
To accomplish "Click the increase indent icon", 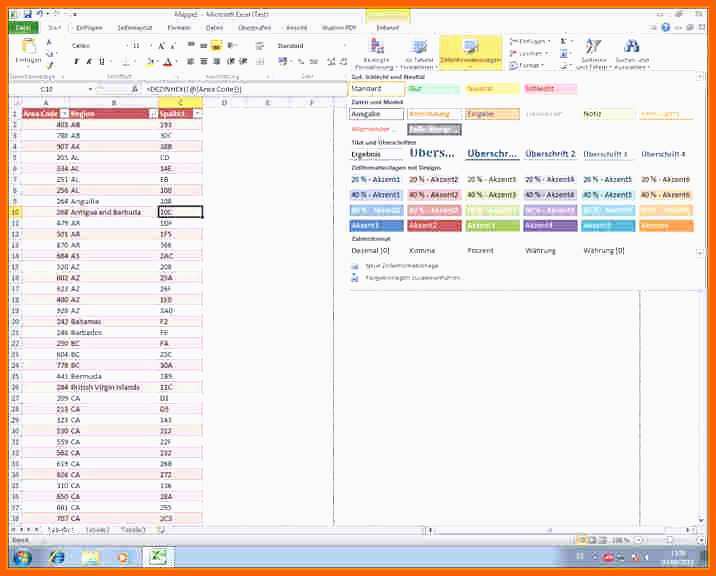I will click(x=244, y=61).
